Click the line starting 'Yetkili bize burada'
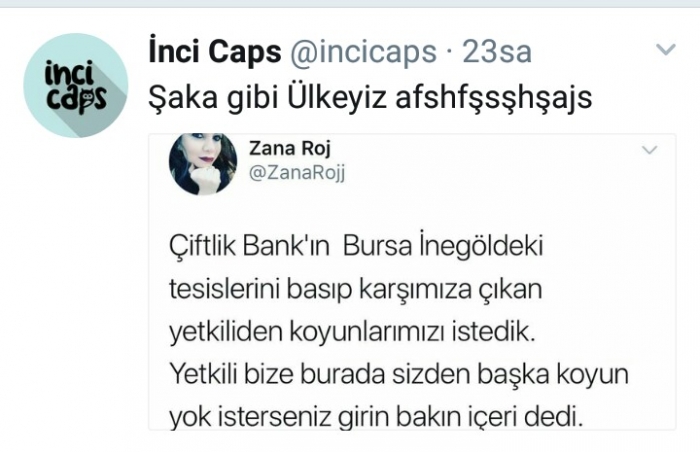This screenshot has height=452, width=700. tap(399, 374)
